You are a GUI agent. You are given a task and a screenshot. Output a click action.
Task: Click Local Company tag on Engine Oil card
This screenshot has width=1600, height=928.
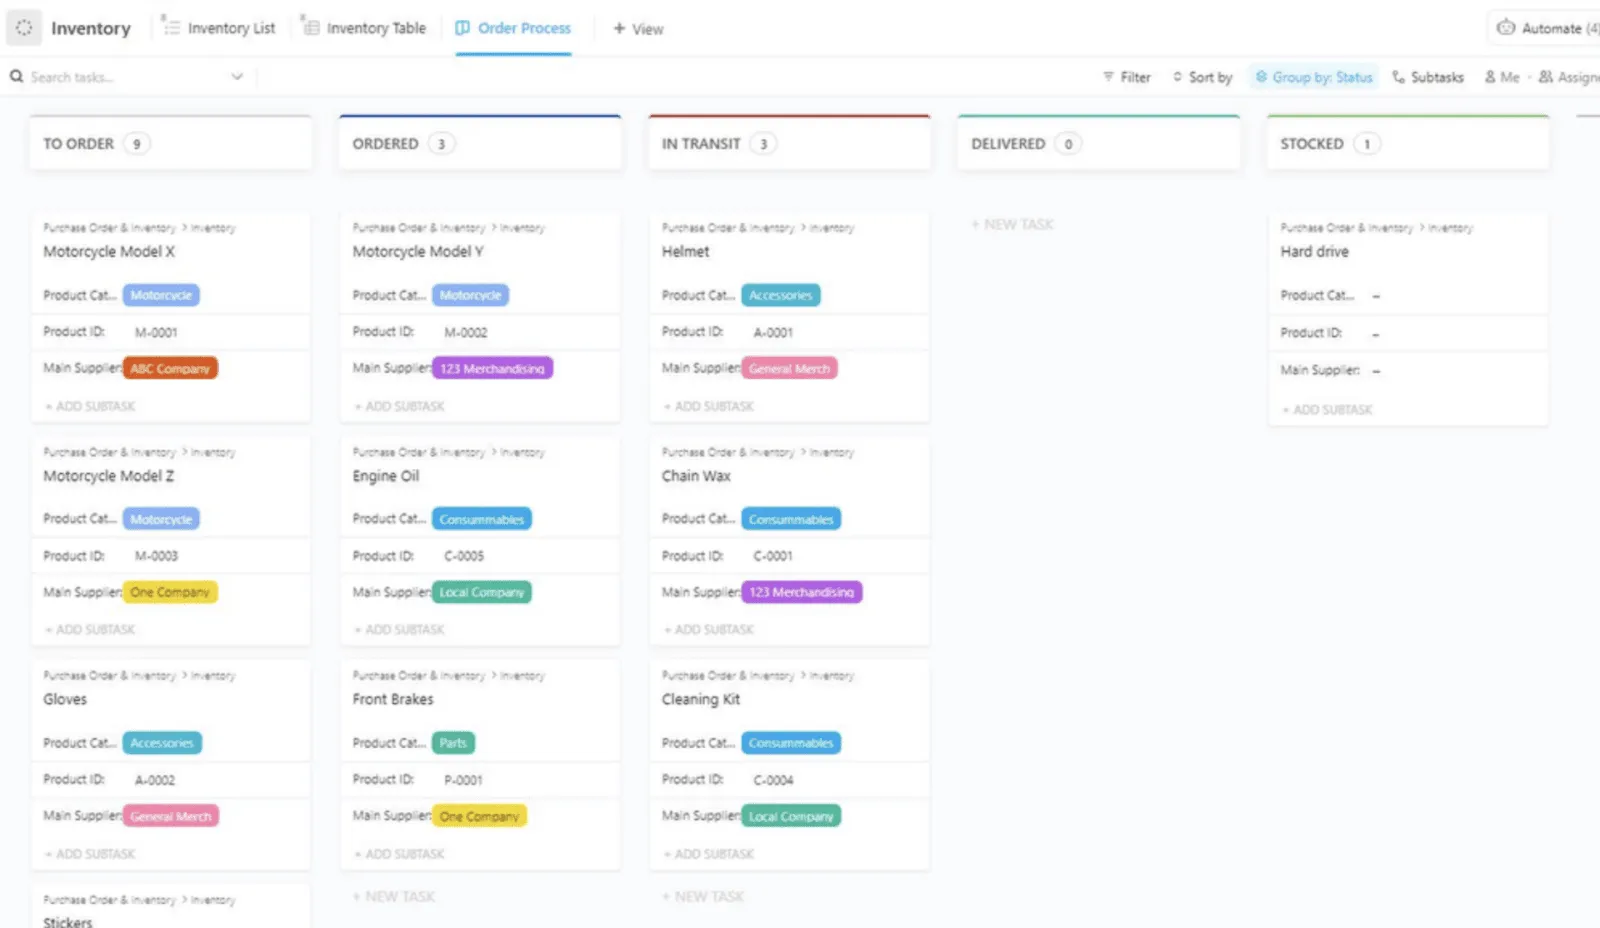pos(481,592)
